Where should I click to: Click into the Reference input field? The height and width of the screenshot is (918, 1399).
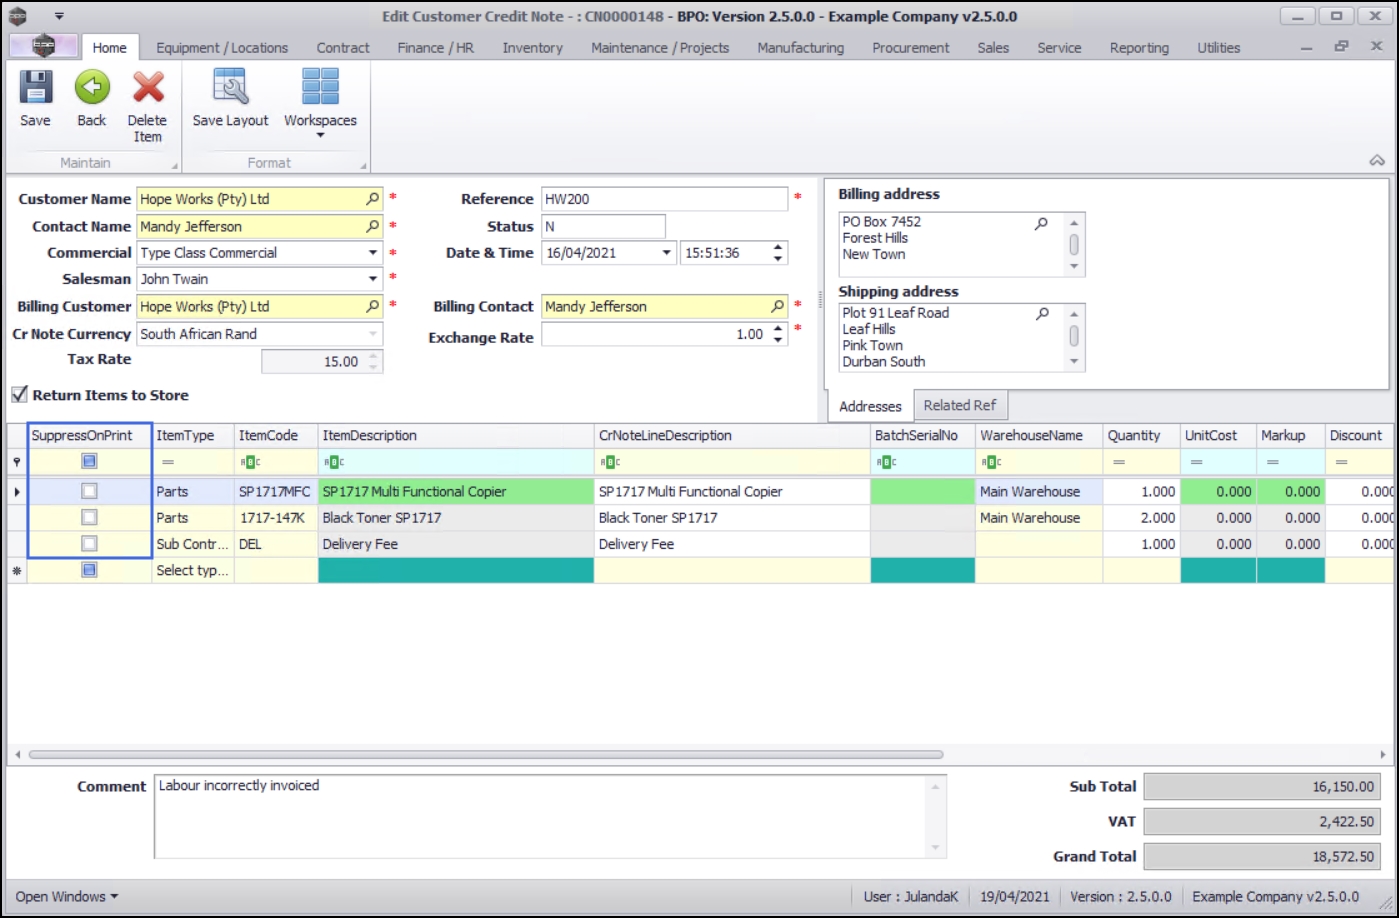click(x=663, y=199)
